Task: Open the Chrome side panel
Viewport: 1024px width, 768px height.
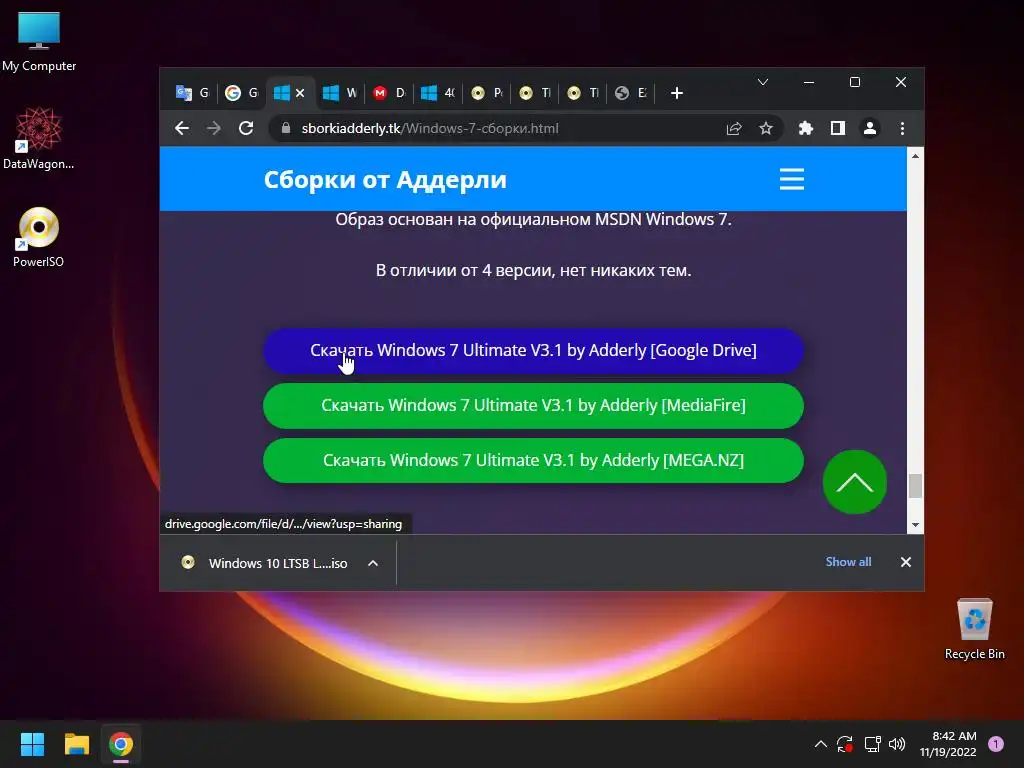Action: click(x=838, y=129)
